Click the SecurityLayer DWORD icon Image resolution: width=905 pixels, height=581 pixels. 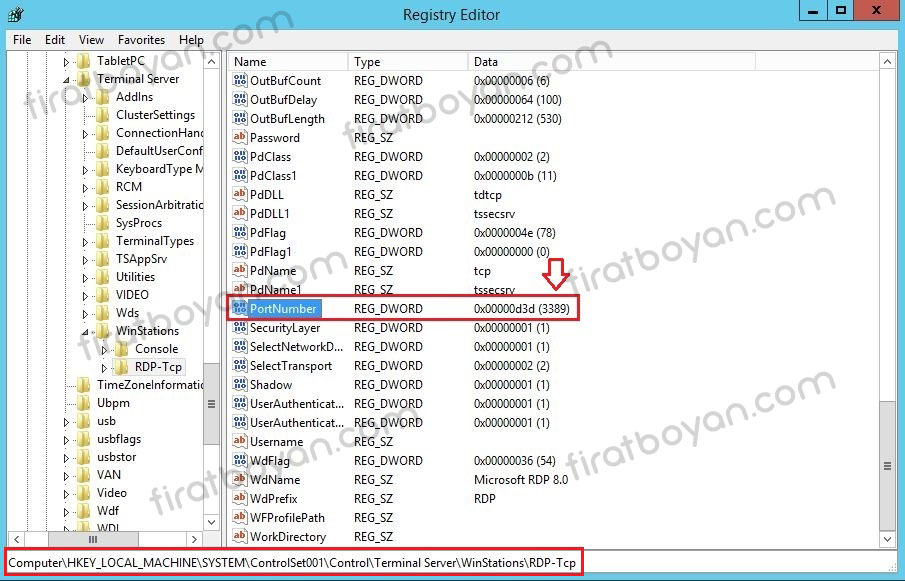pos(240,328)
